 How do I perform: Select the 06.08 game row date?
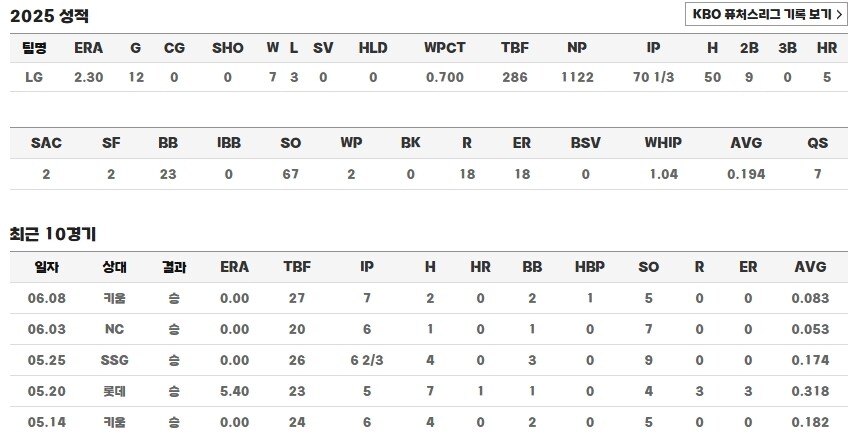(x=47, y=298)
